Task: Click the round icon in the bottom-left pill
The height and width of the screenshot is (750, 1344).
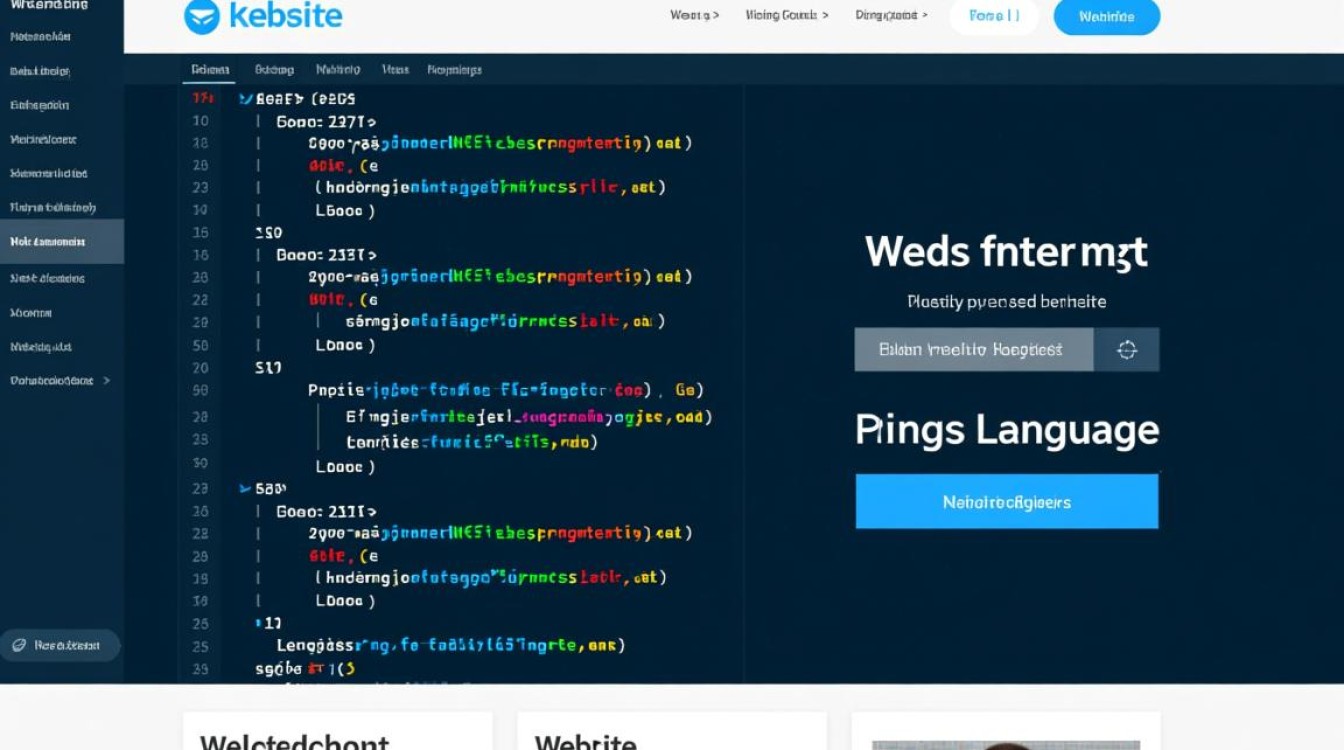Action: click(19, 646)
